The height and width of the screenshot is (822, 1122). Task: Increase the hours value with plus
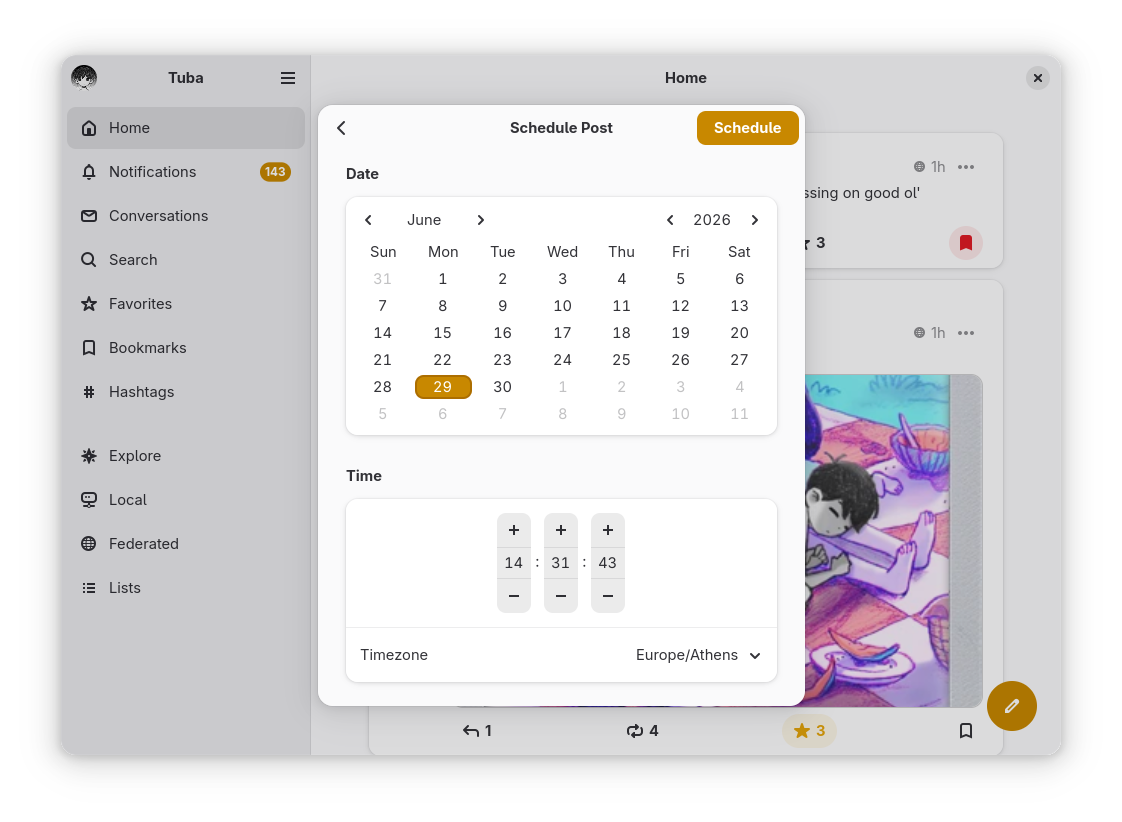tap(514, 530)
